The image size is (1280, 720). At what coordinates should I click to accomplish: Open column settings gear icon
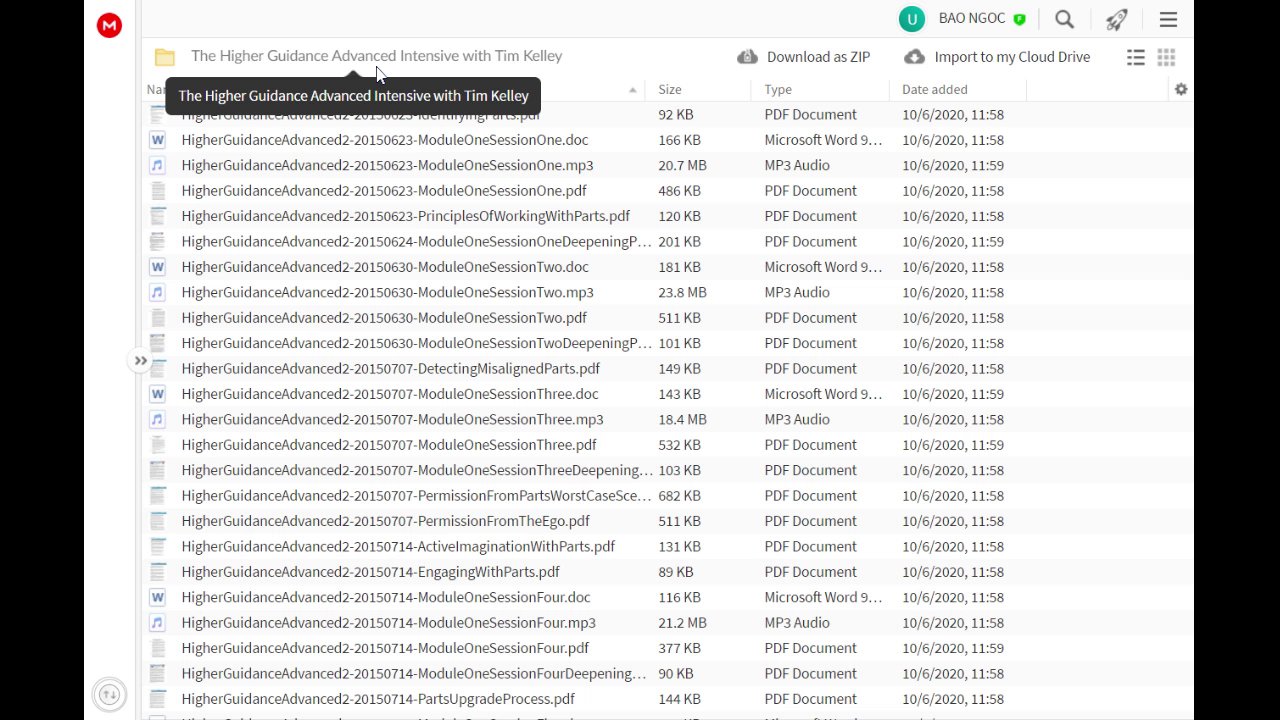(1181, 89)
